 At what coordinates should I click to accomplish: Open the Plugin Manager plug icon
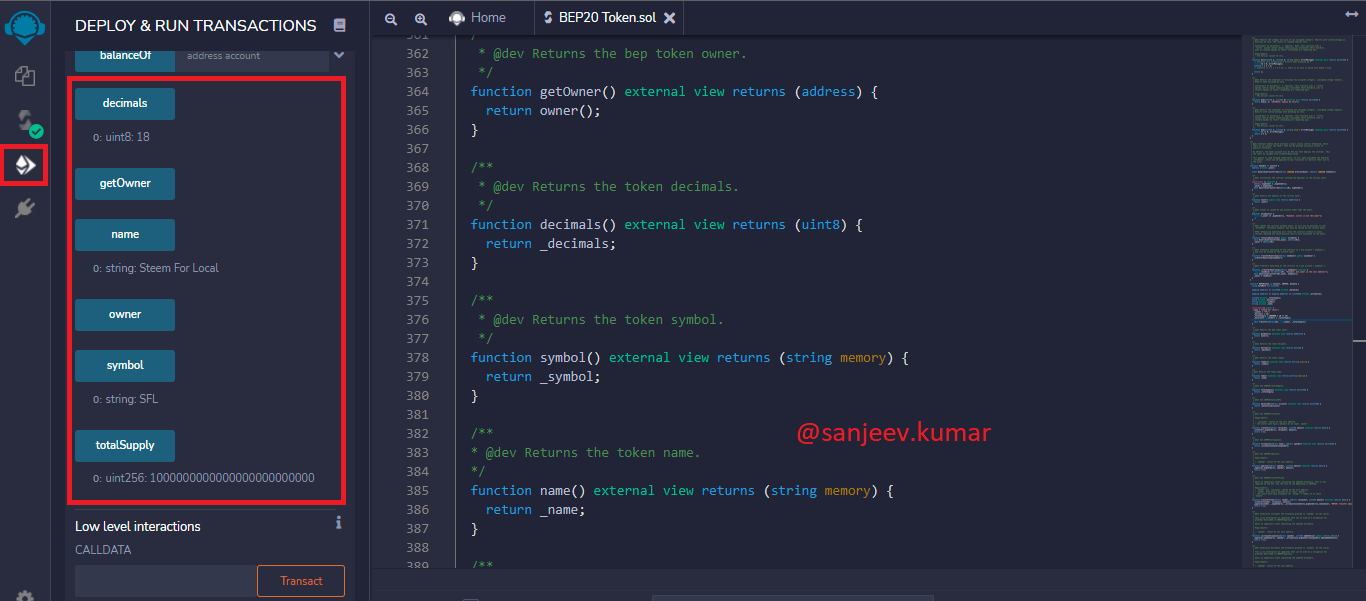click(x=25, y=208)
